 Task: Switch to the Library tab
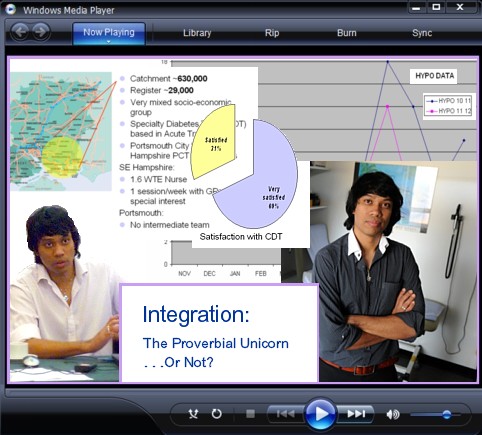coord(197,33)
